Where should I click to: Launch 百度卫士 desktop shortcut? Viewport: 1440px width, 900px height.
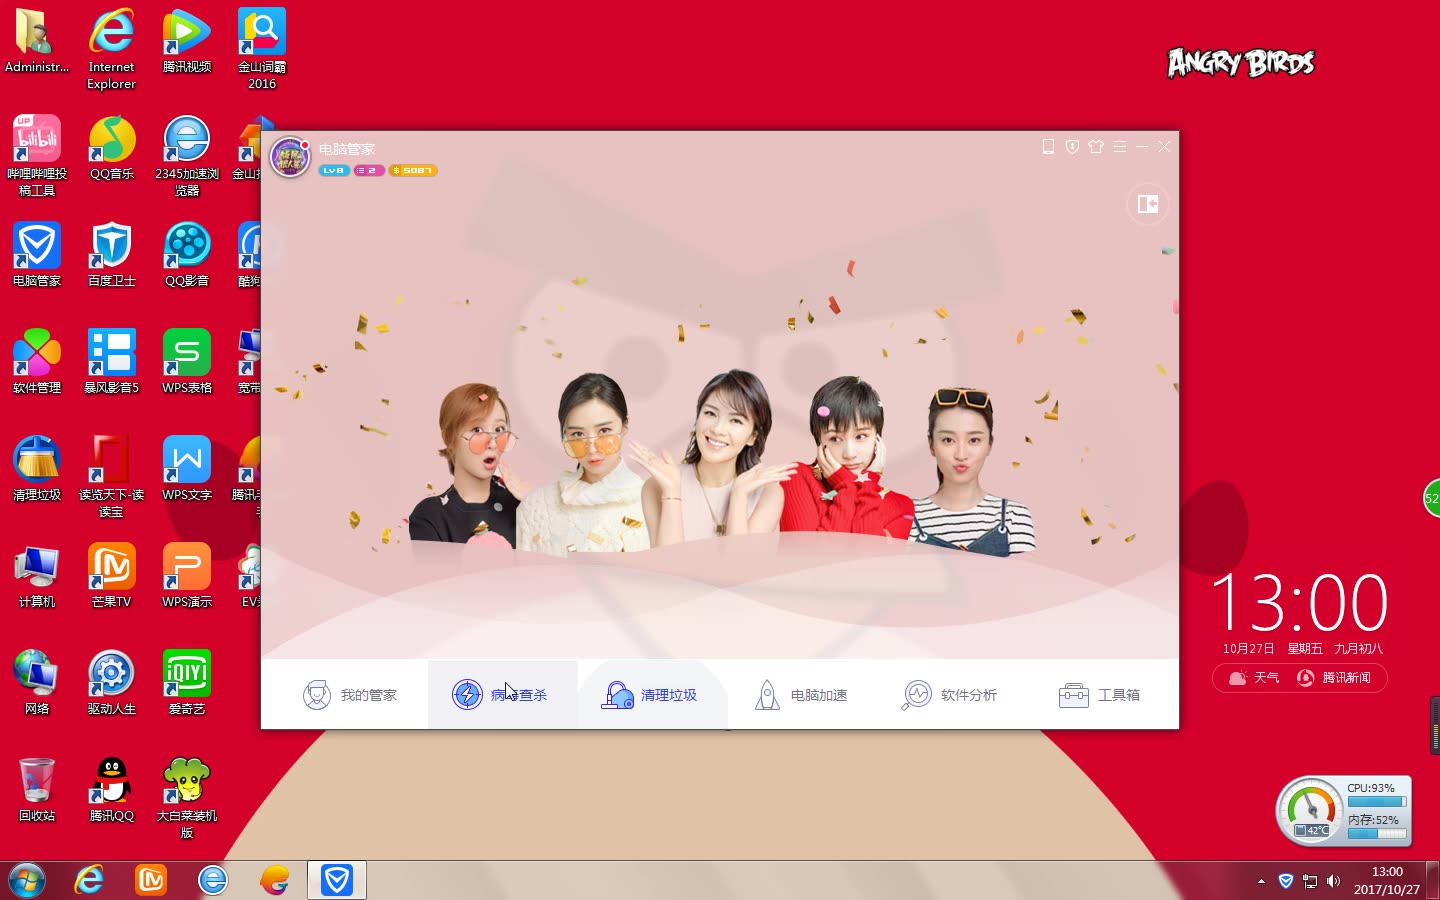111,255
